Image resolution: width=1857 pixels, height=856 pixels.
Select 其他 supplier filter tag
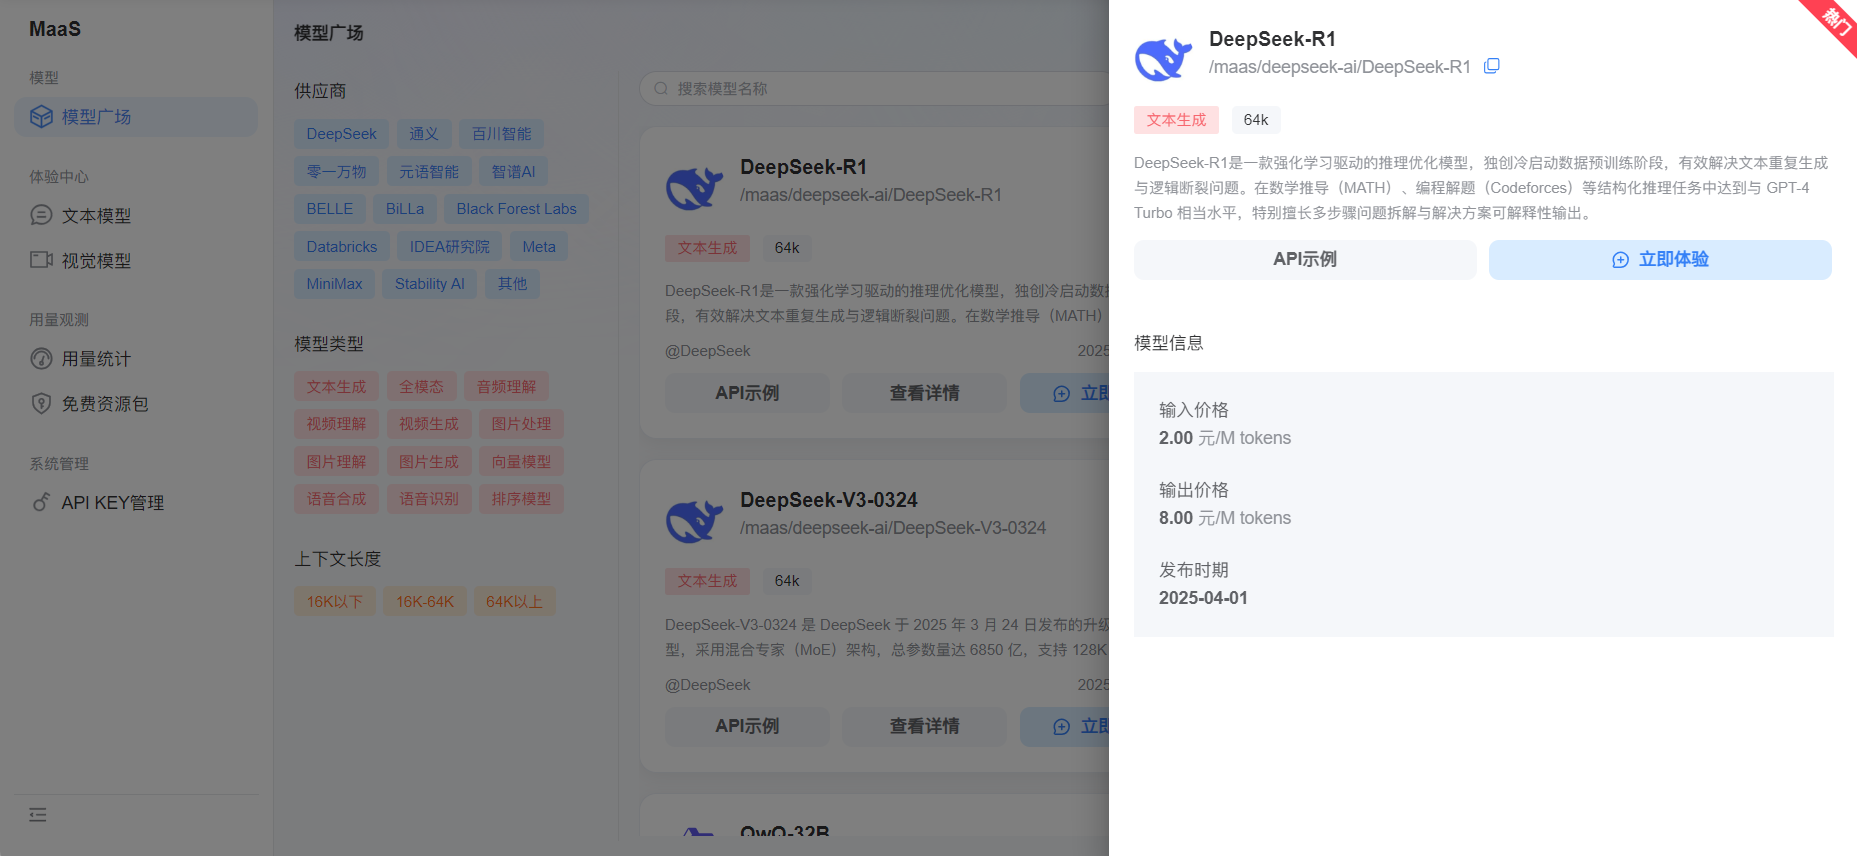(x=512, y=284)
